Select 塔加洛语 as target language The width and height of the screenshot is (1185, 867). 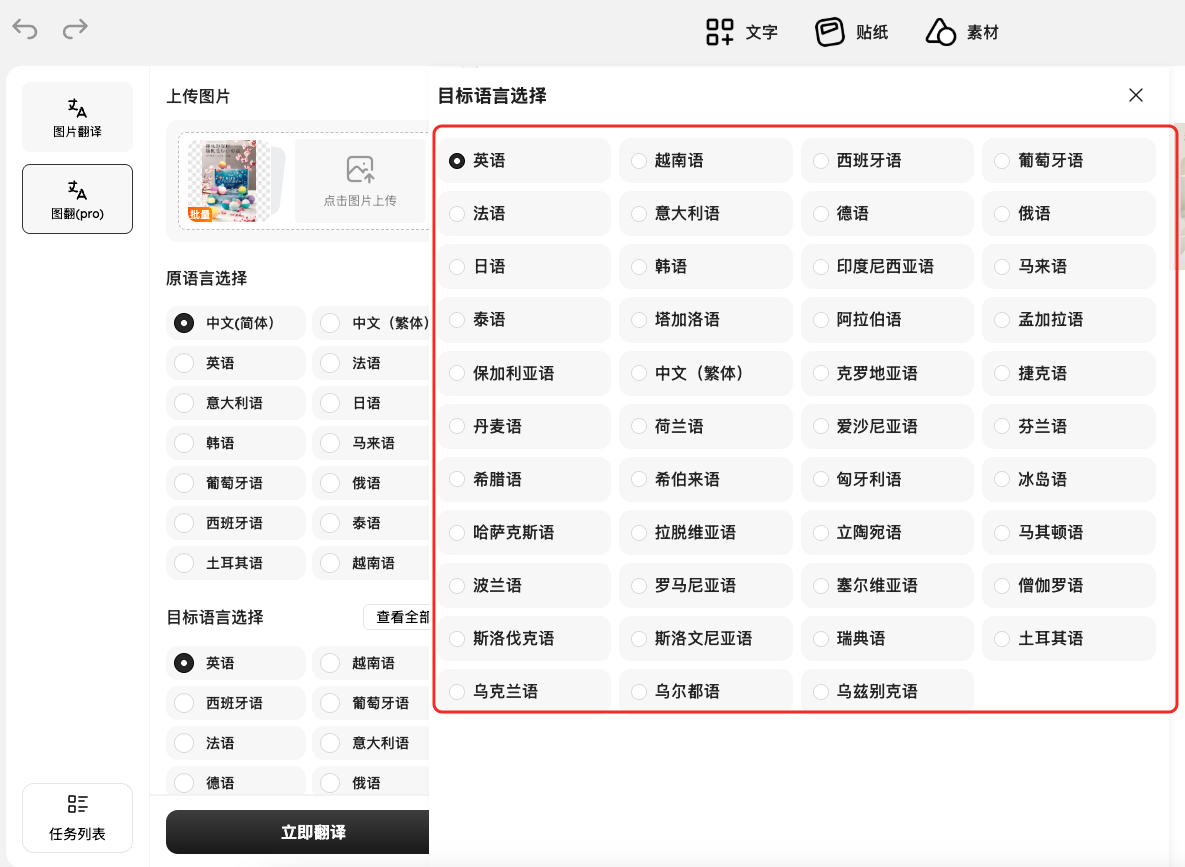click(706, 319)
